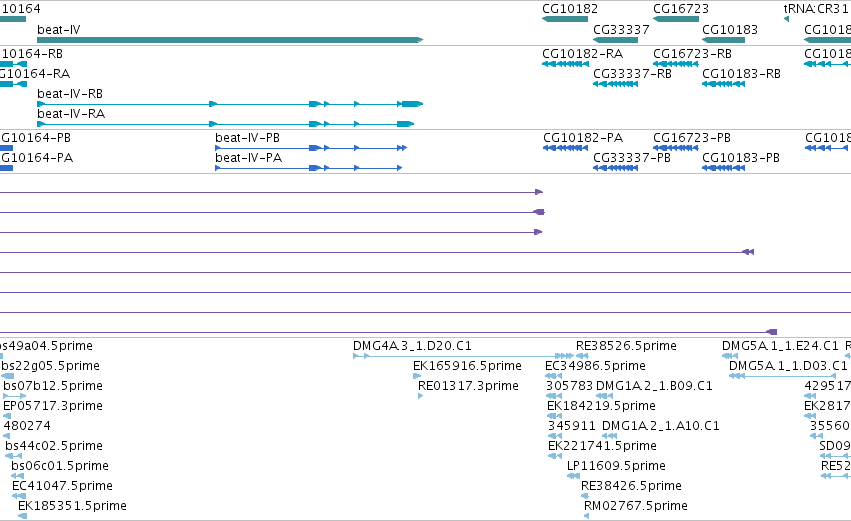Open the DMG5A1_1.D03.C1 feature label

pos(788,366)
